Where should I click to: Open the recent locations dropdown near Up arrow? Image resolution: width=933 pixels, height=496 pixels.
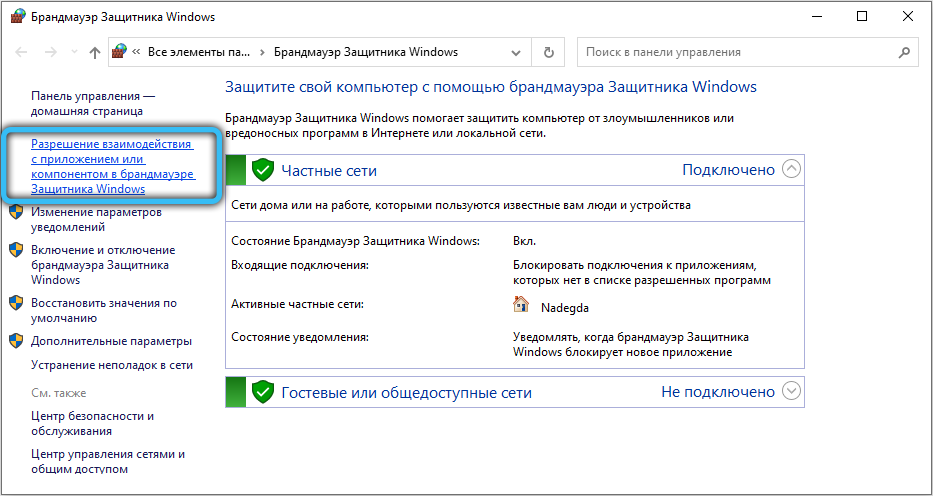71,52
